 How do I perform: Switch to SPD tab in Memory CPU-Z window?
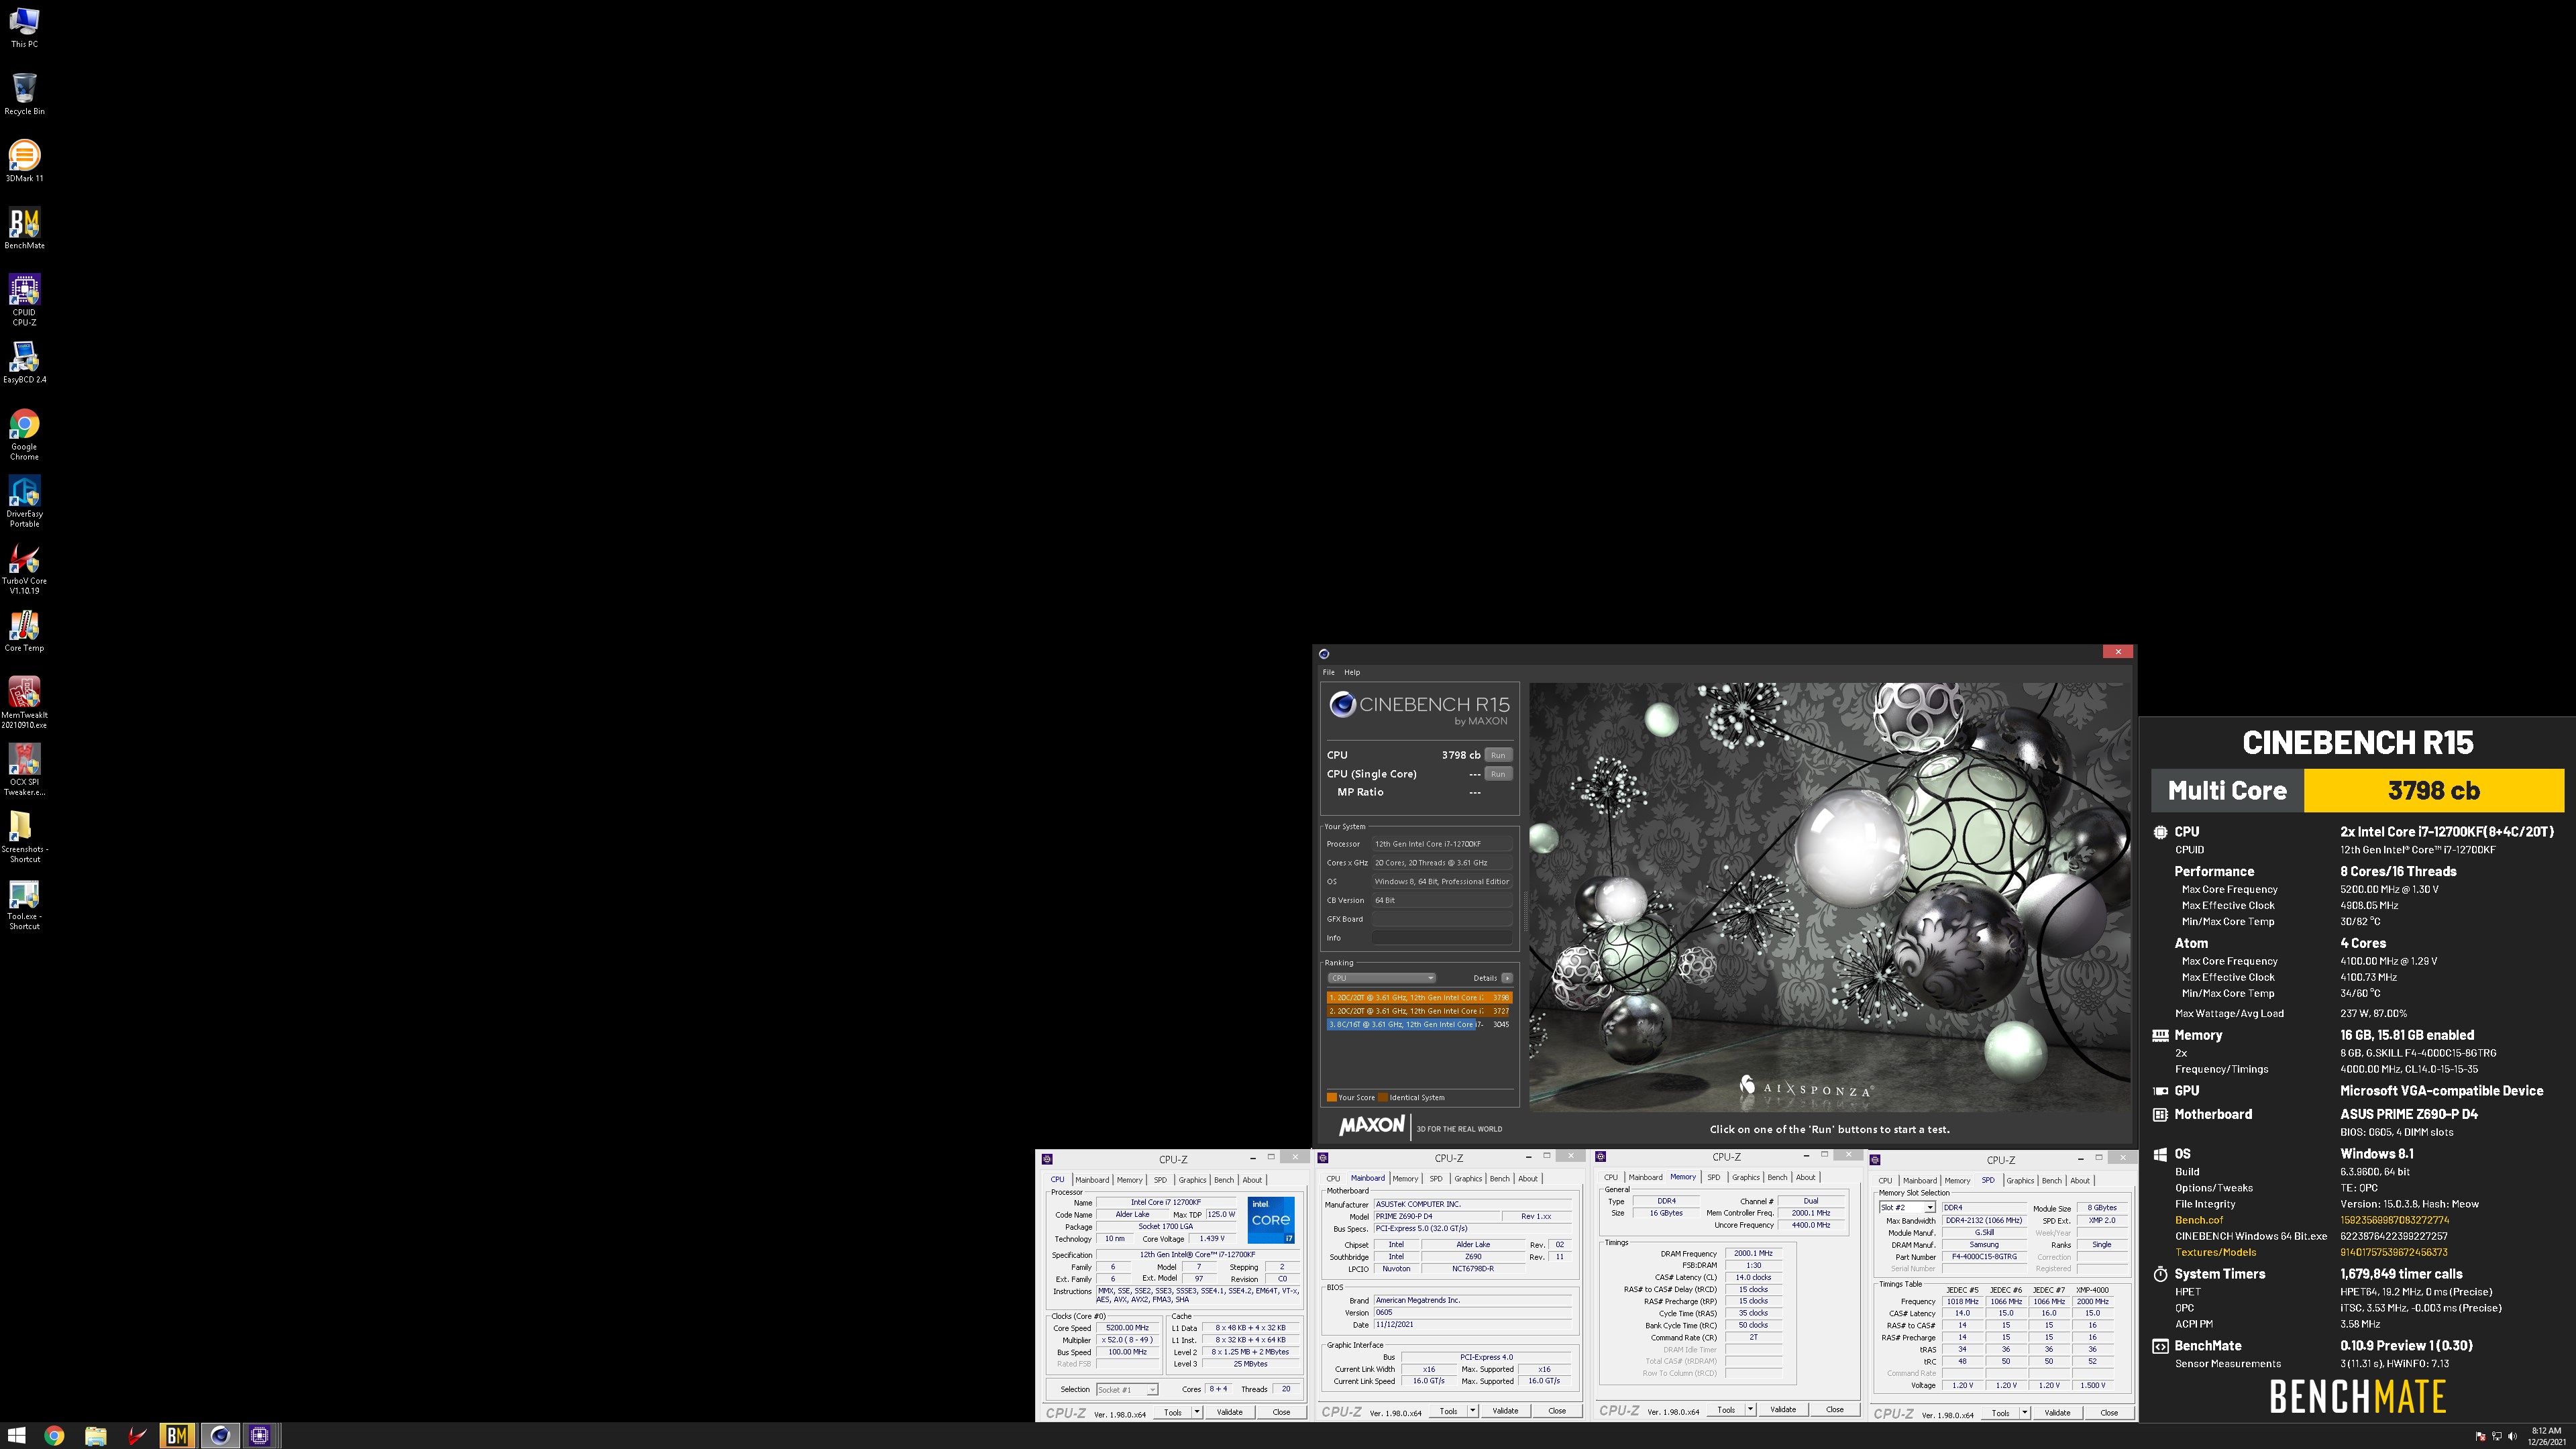(1714, 1177)
